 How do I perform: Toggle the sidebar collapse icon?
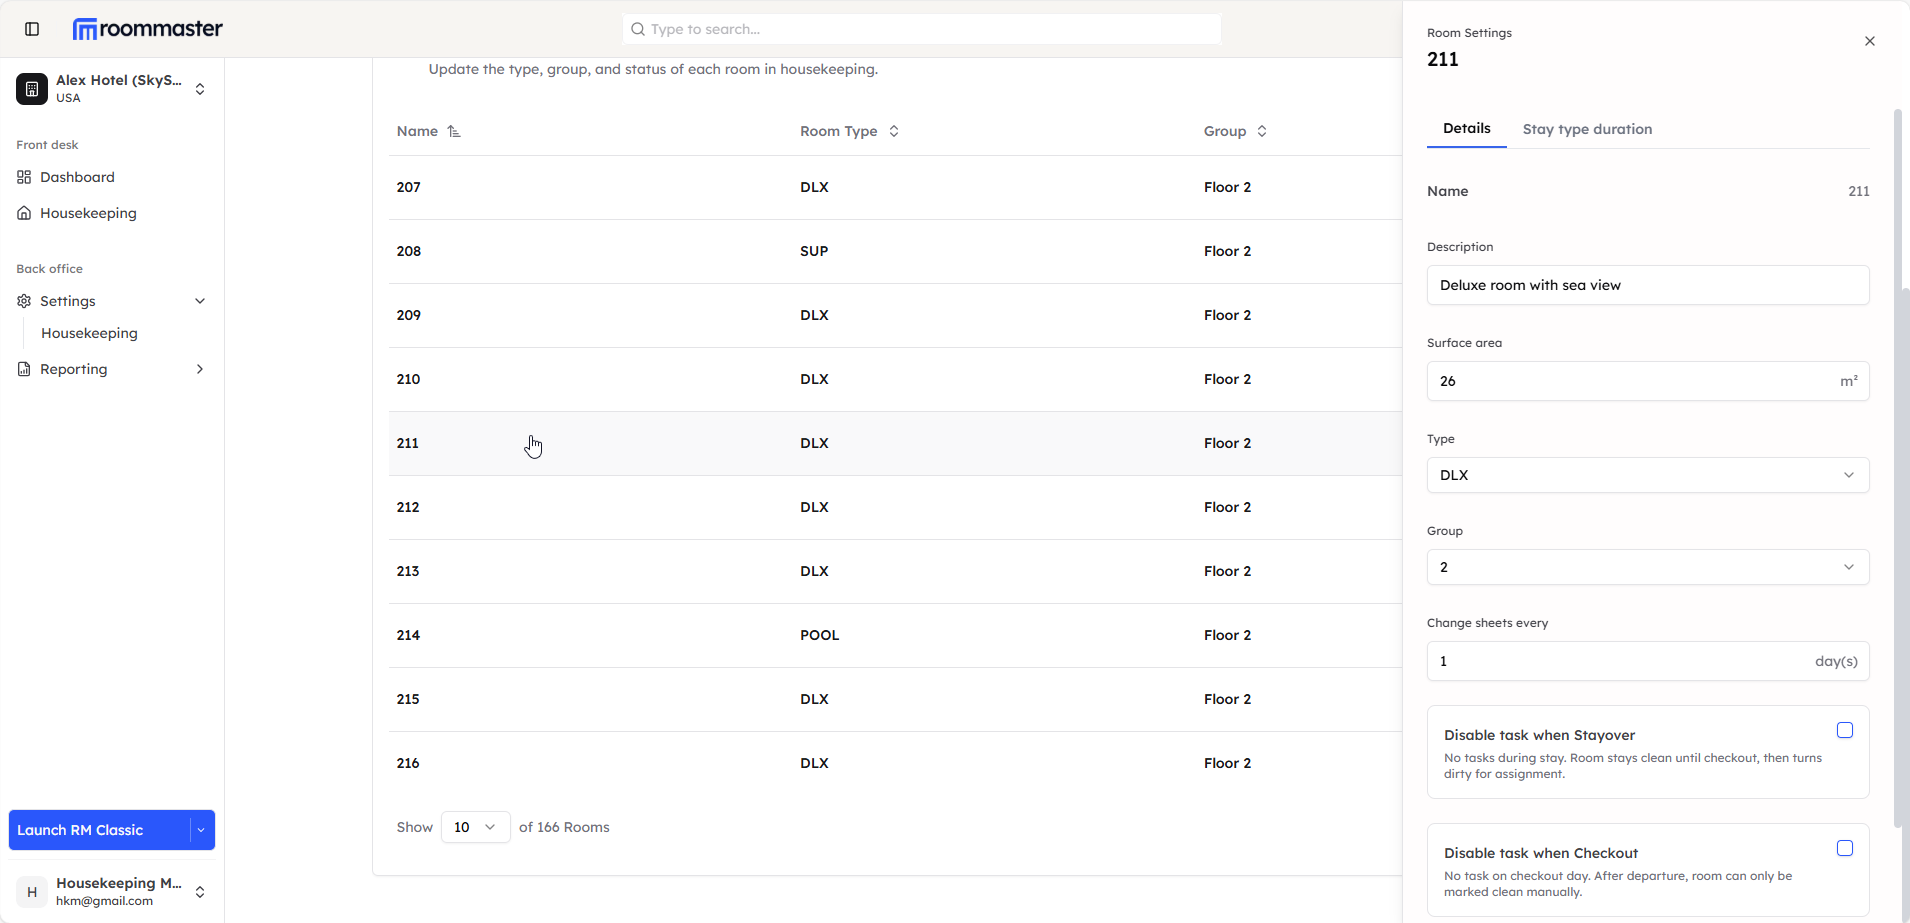(32, 29)
